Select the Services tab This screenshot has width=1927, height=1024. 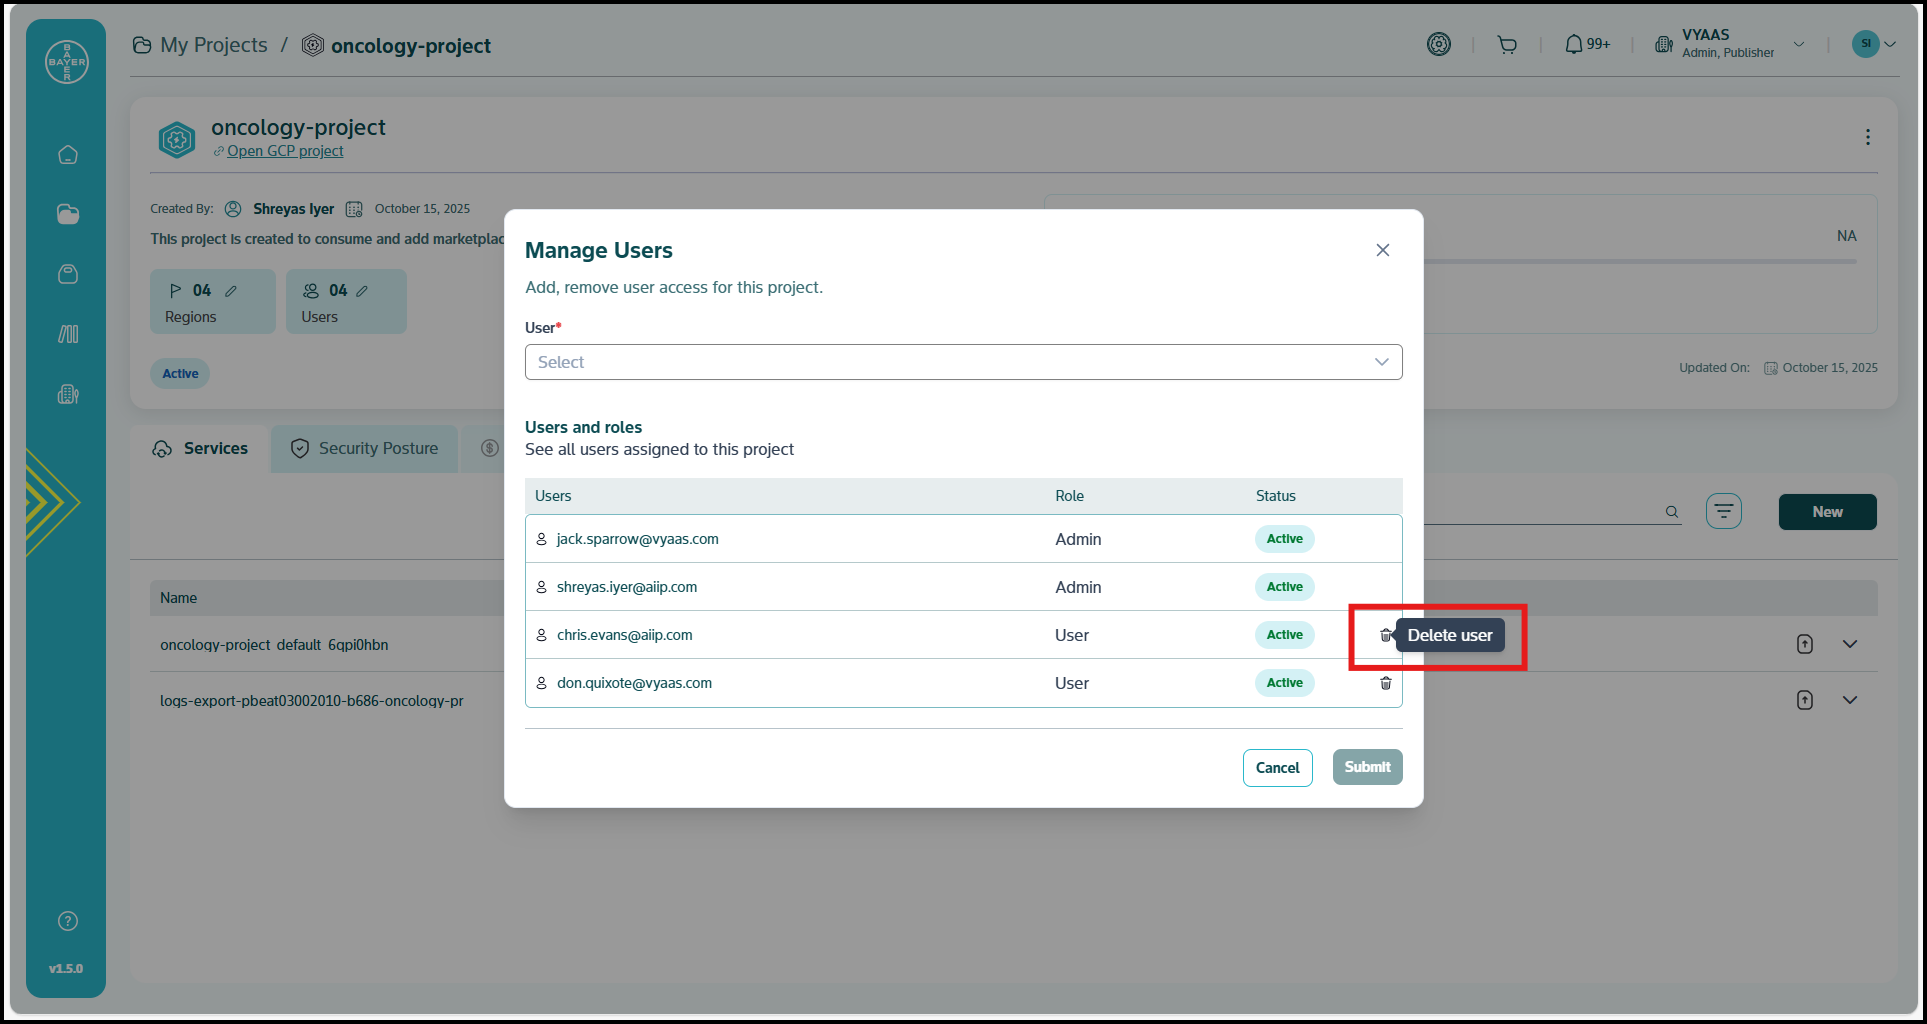(201, 449)
